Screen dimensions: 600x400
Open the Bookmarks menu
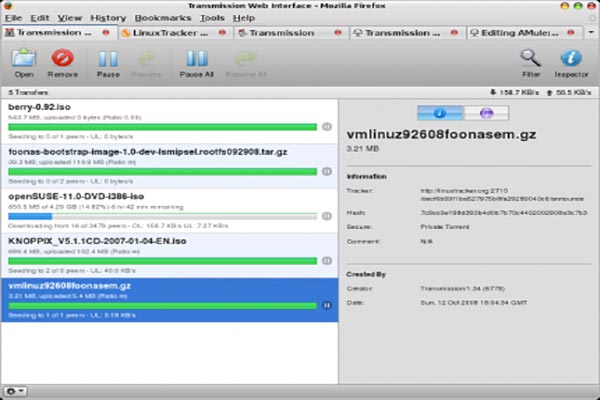point(163,18)
